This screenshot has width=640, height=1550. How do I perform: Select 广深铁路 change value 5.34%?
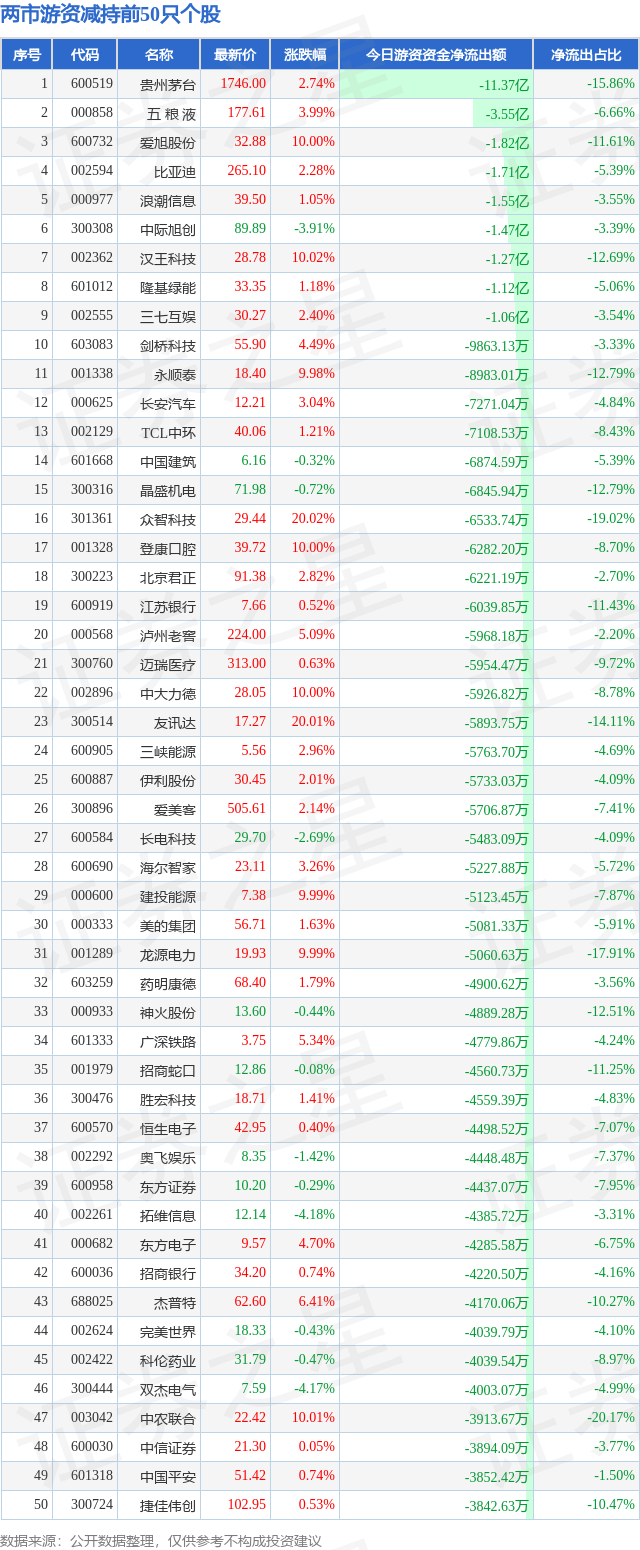(319, 1042)
